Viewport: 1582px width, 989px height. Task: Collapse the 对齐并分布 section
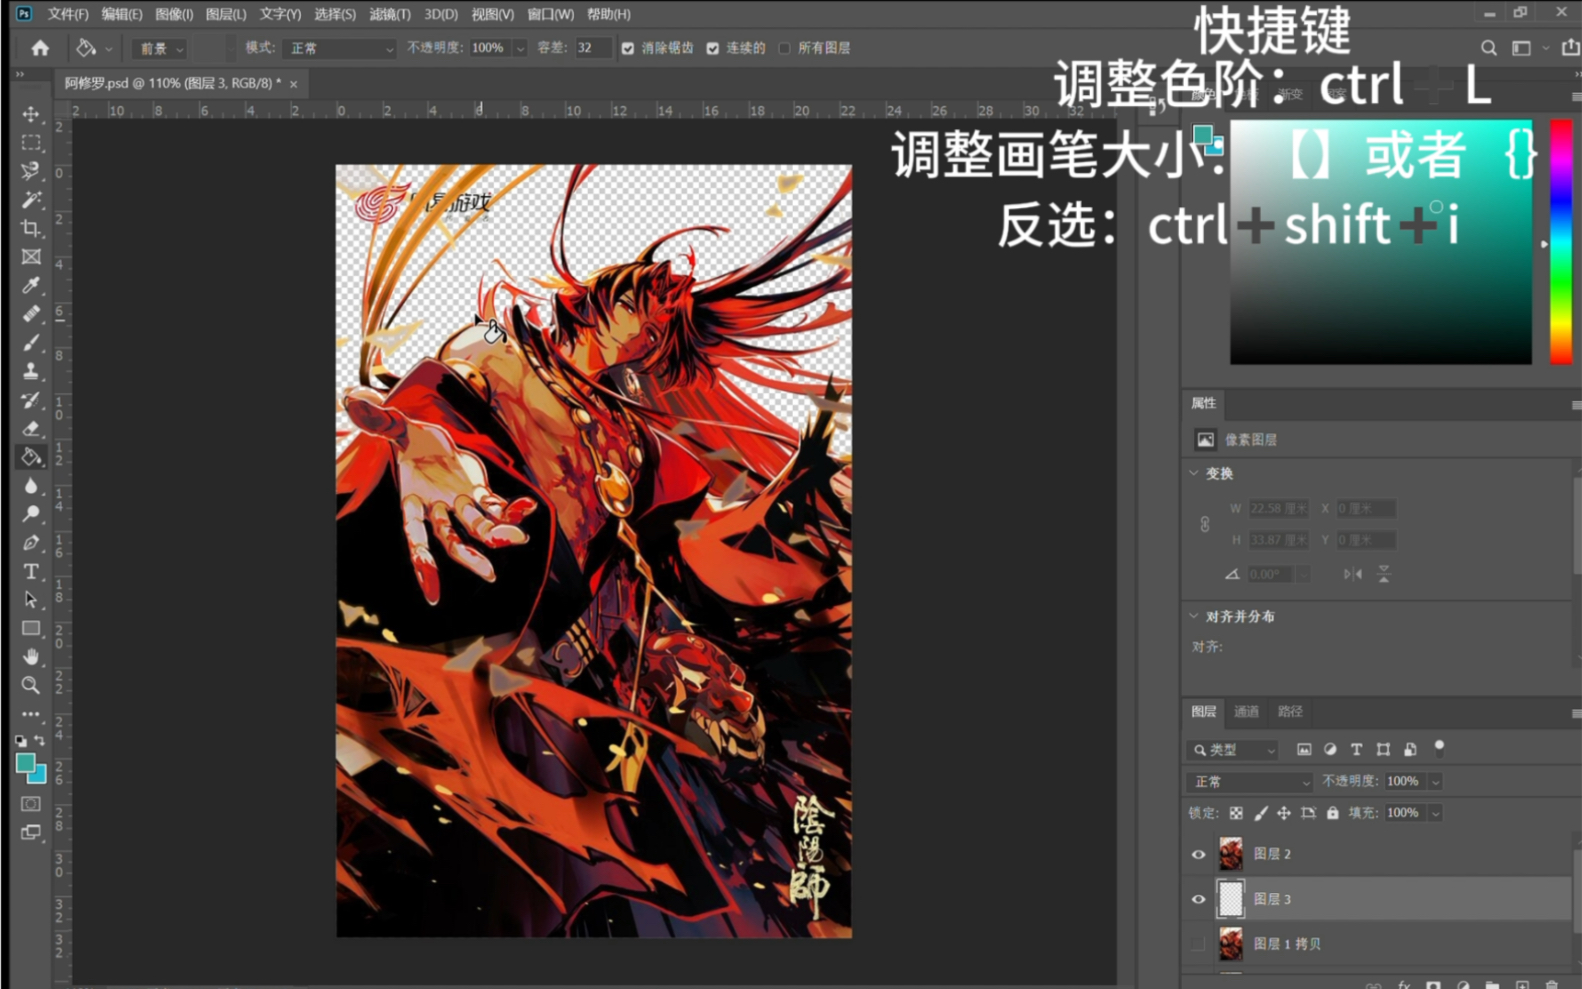1194,616
